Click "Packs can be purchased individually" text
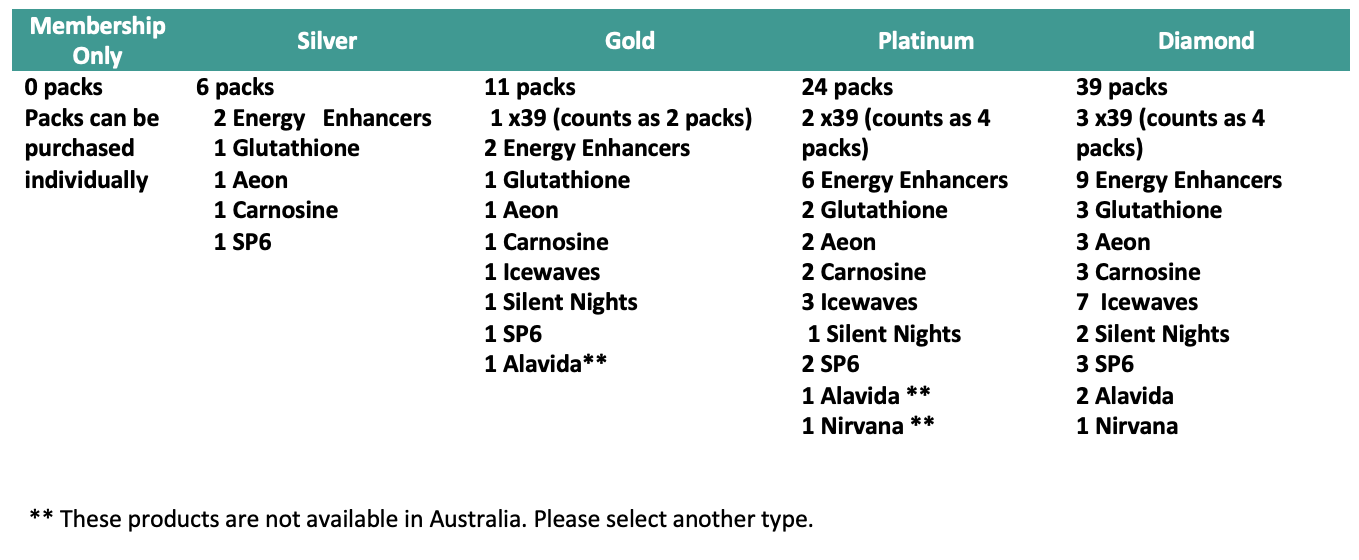 91,149
